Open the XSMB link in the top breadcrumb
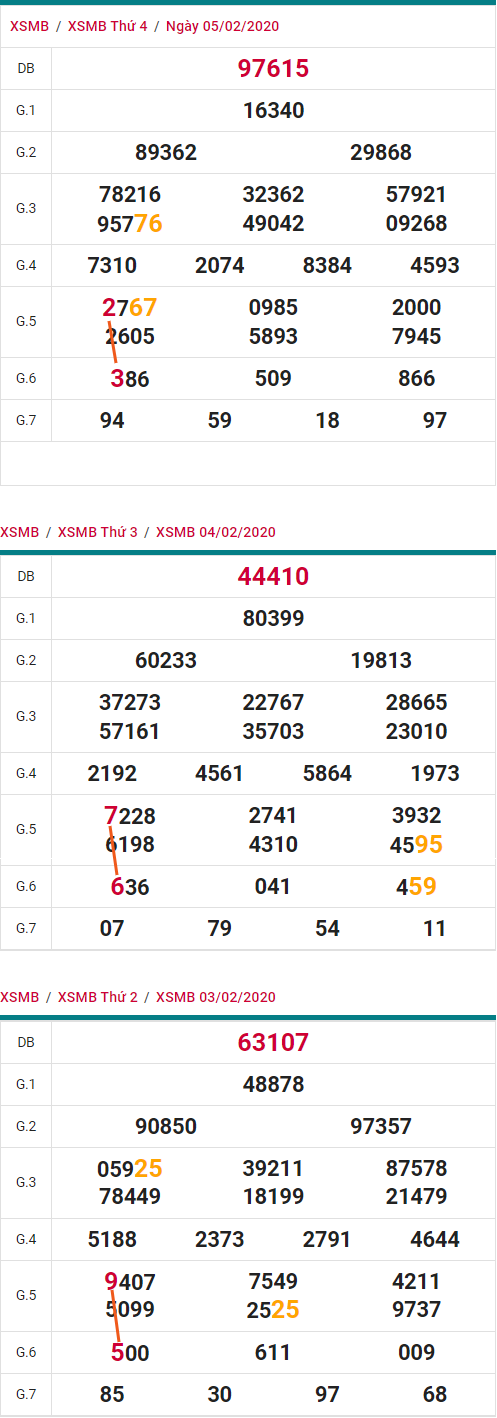Image resolution: width=497 pixels, height=1418 pixels. 27,26
